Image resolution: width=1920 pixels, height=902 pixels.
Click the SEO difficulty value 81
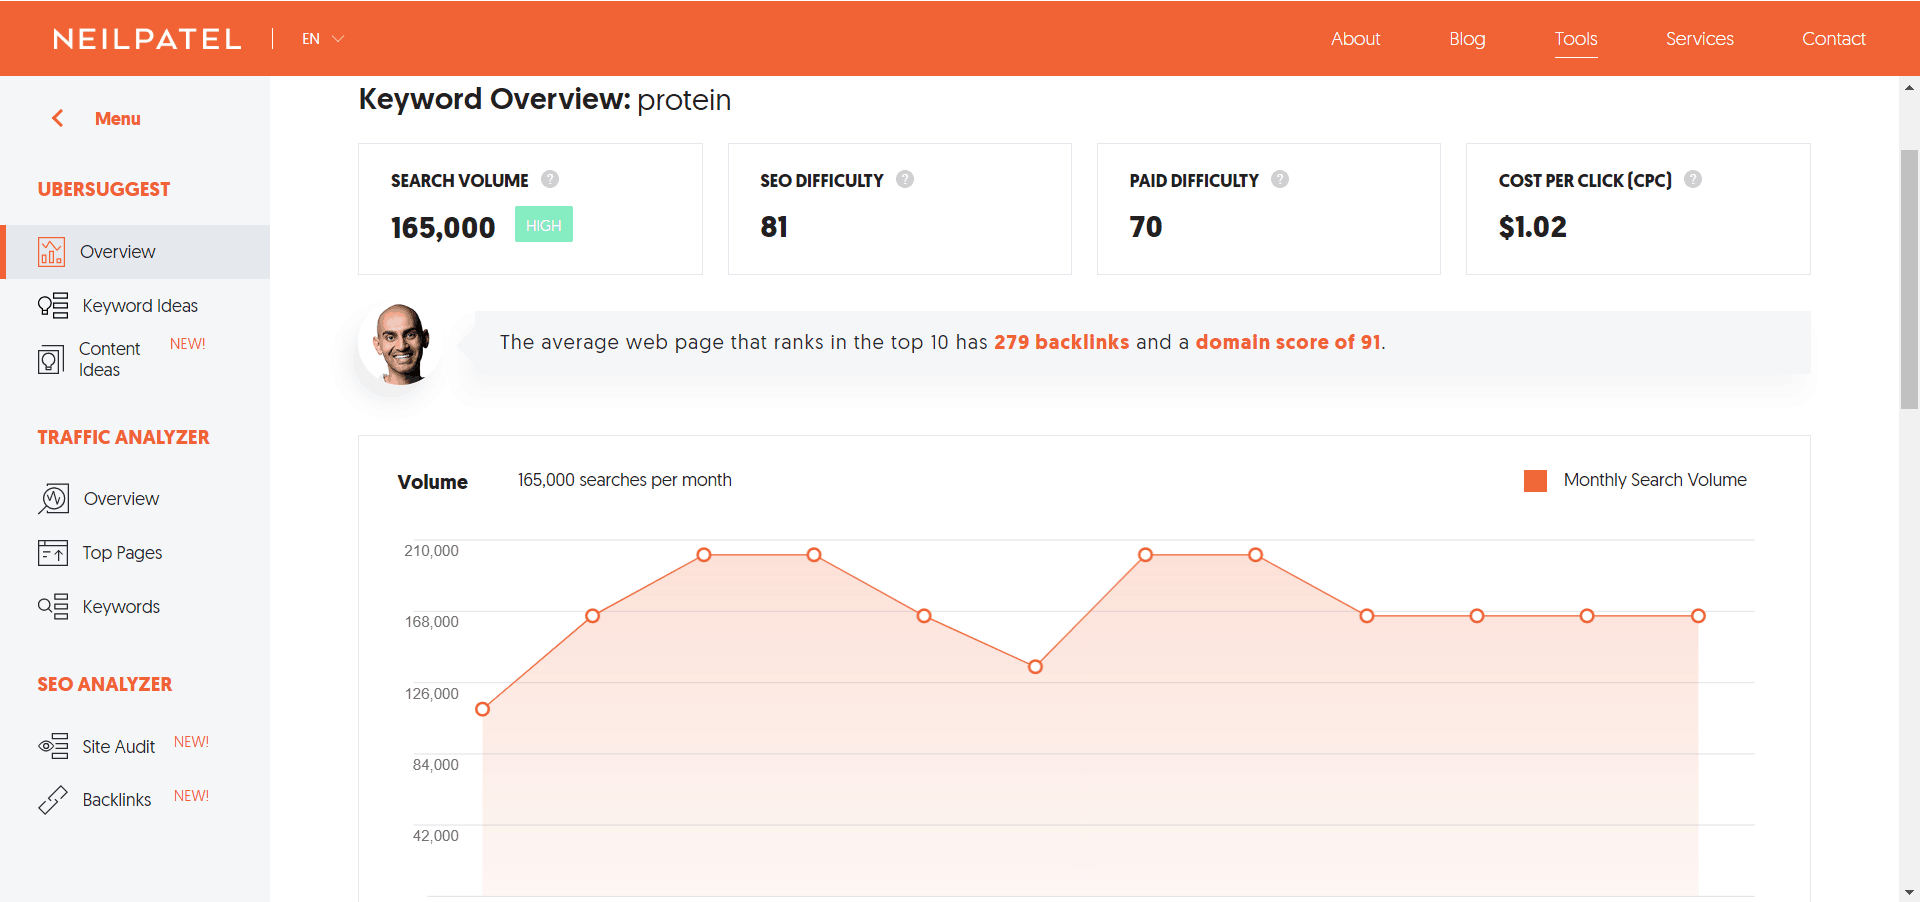[x=774, y=227]
